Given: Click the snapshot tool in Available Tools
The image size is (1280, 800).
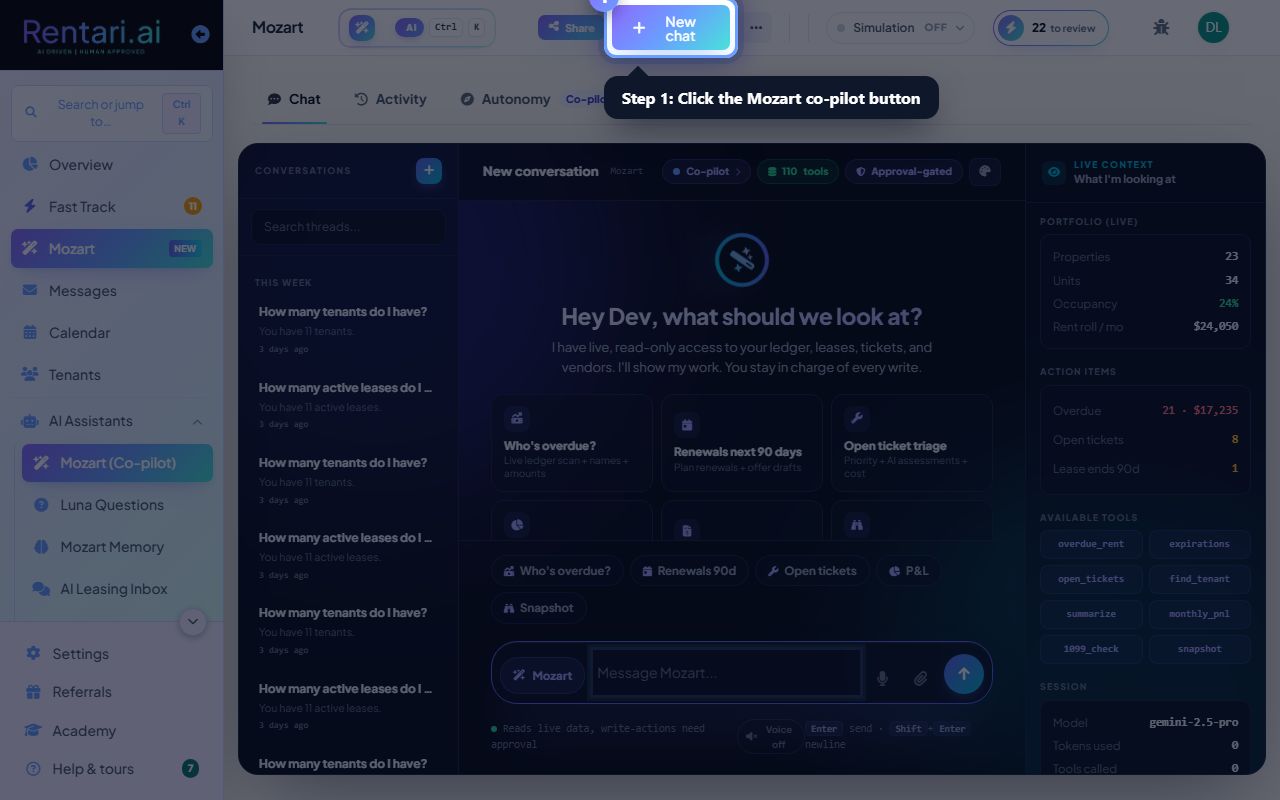Looking at the screenshot, I should pyautogui.click(x=1199, y=649).
